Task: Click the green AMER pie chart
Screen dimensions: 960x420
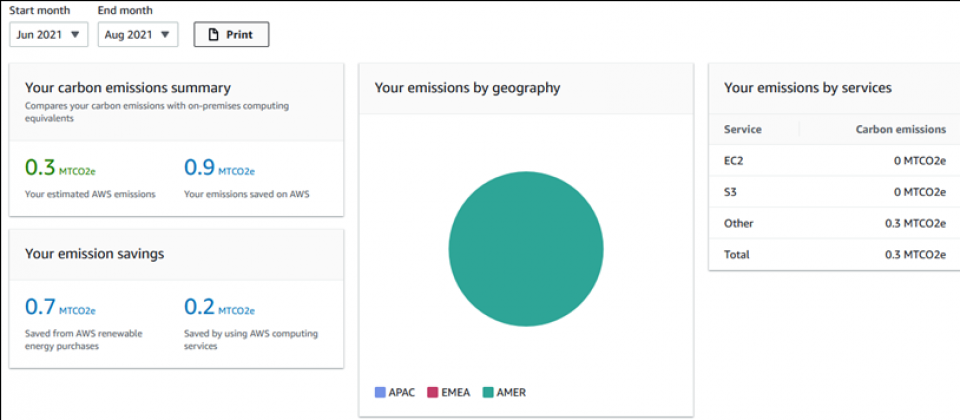Action: [x=525, y=250]
